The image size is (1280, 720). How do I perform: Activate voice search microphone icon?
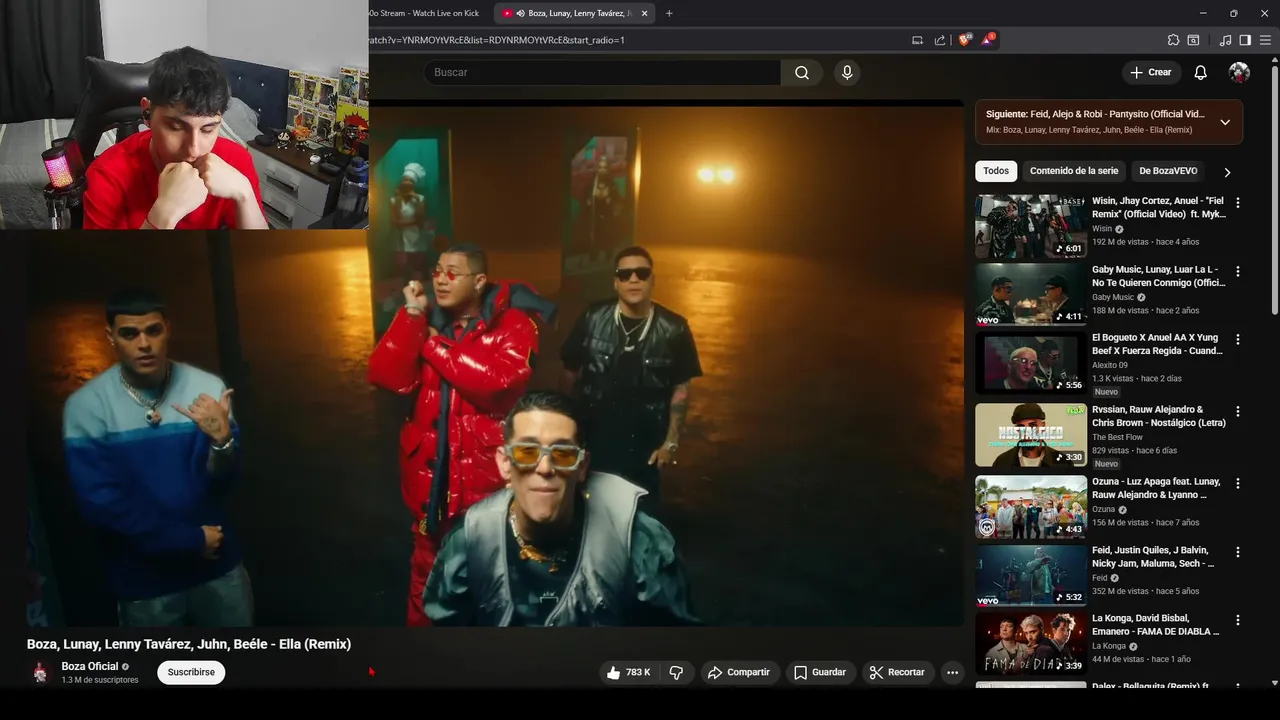[x=847, y=72]
